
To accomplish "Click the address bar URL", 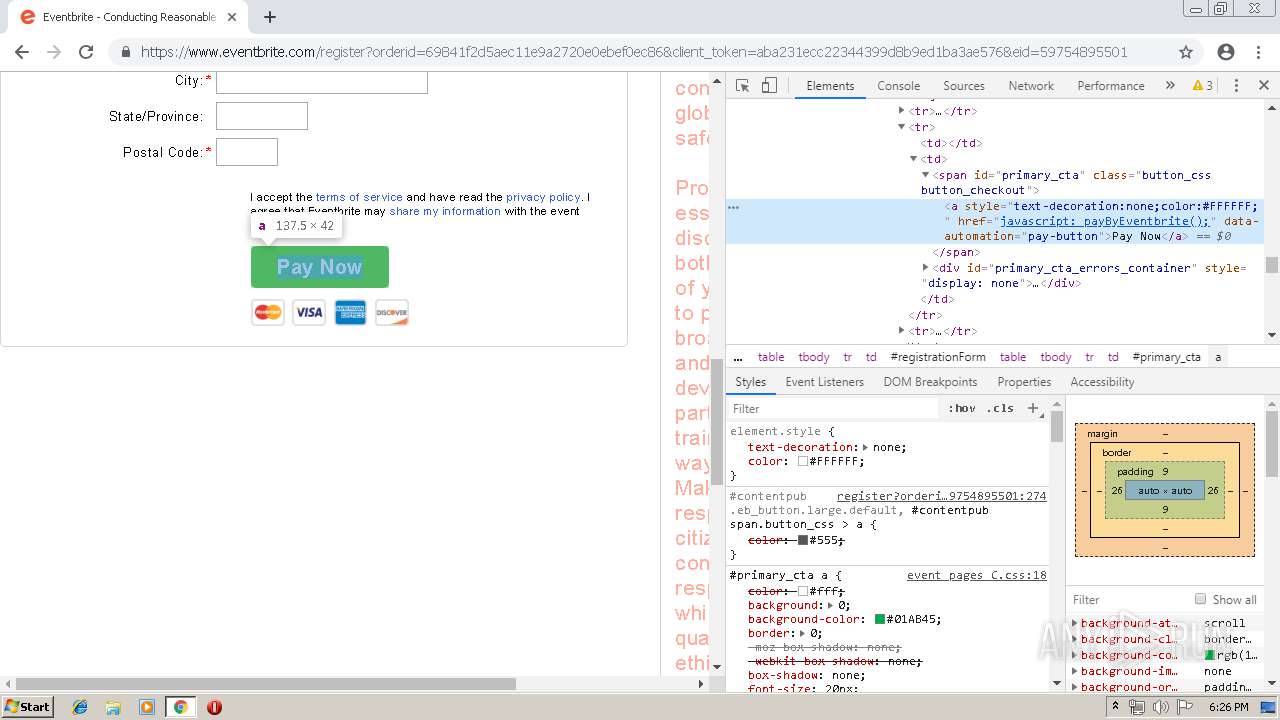I will pyautogui.click(x=634, y=52).
